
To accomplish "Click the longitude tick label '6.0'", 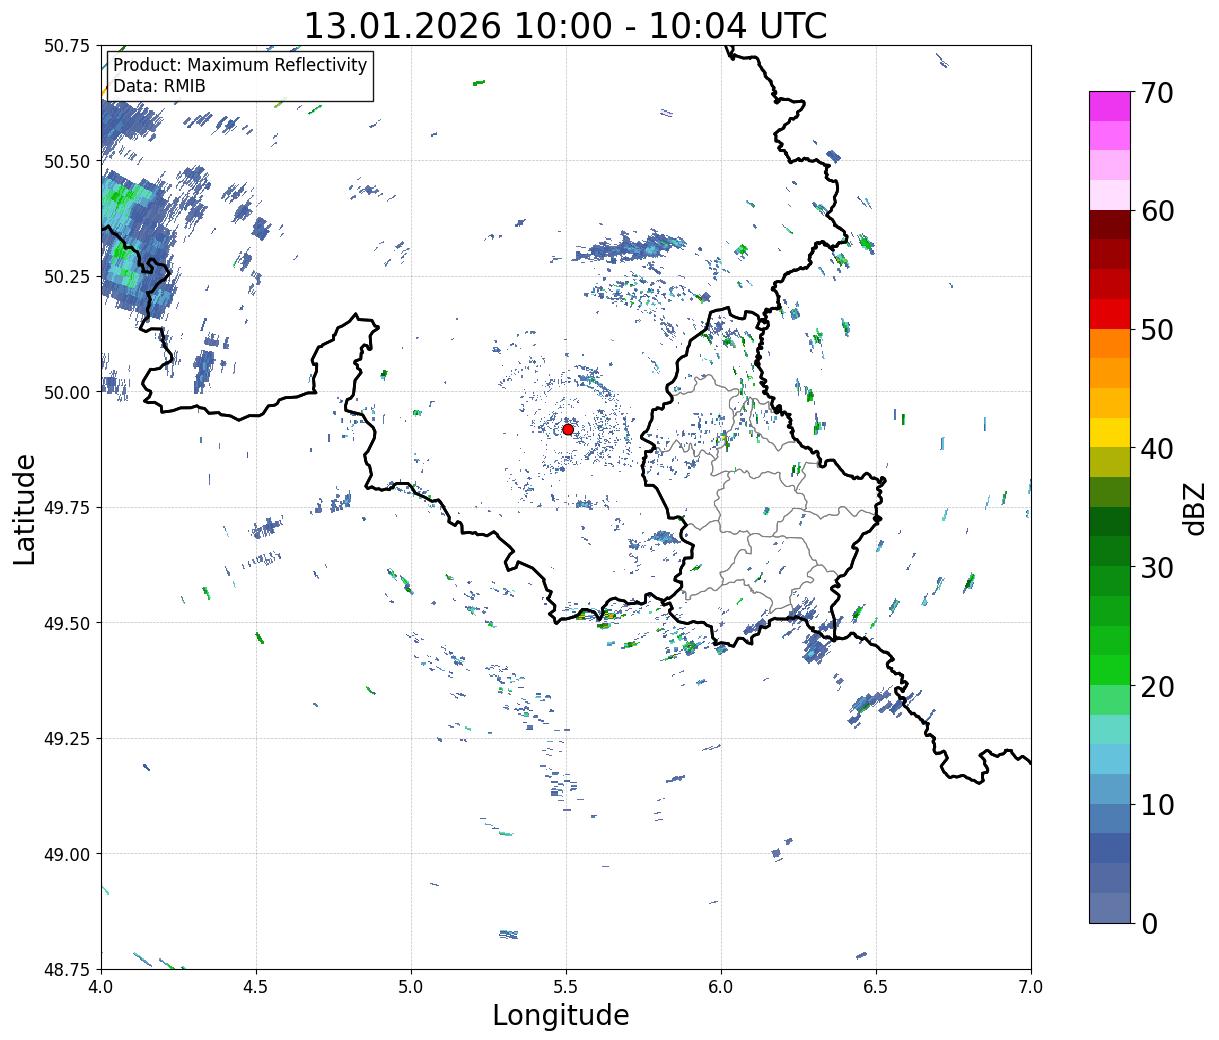I will (721, 986).
